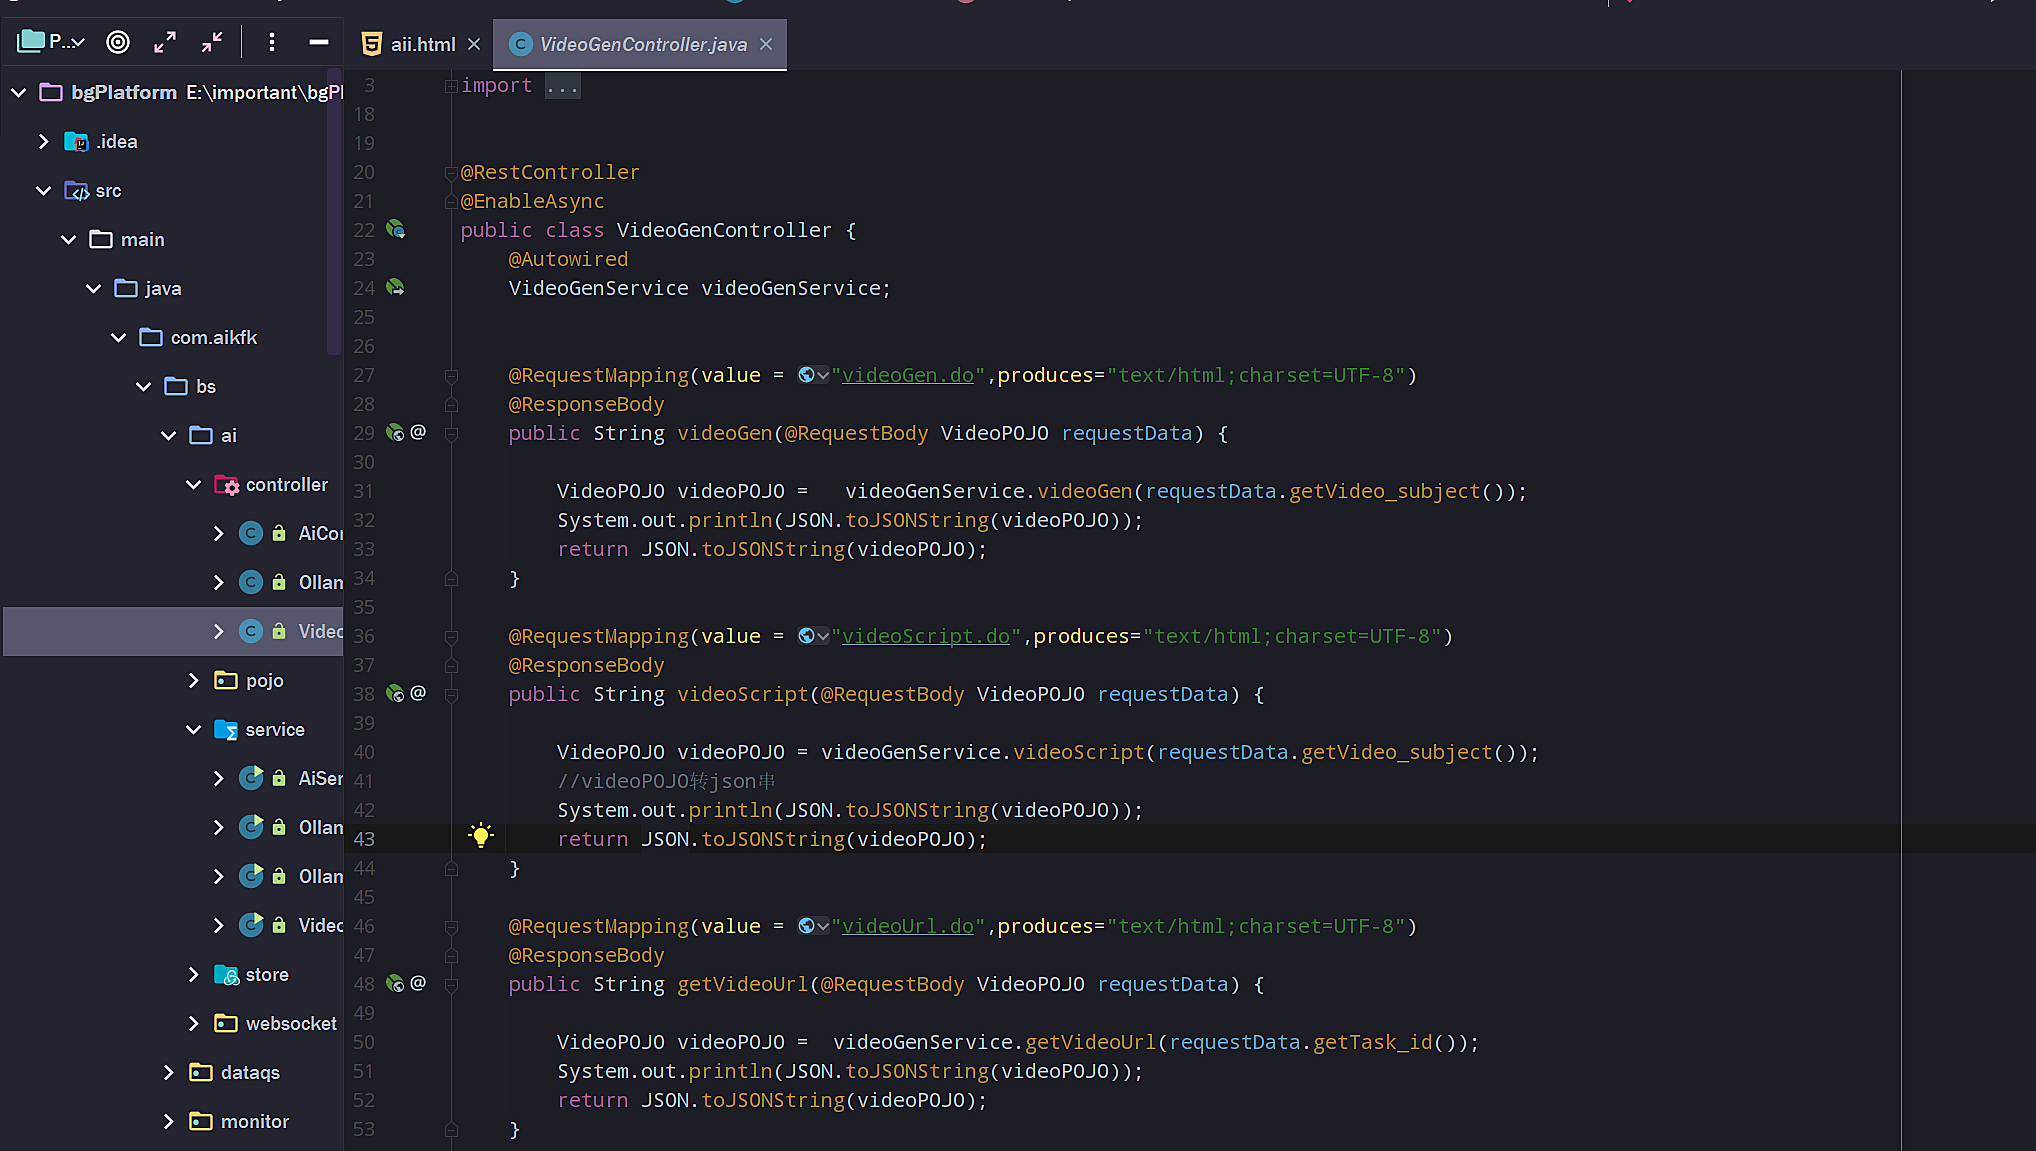Collapse the main folder
2036x1151 pixels.
68,239
